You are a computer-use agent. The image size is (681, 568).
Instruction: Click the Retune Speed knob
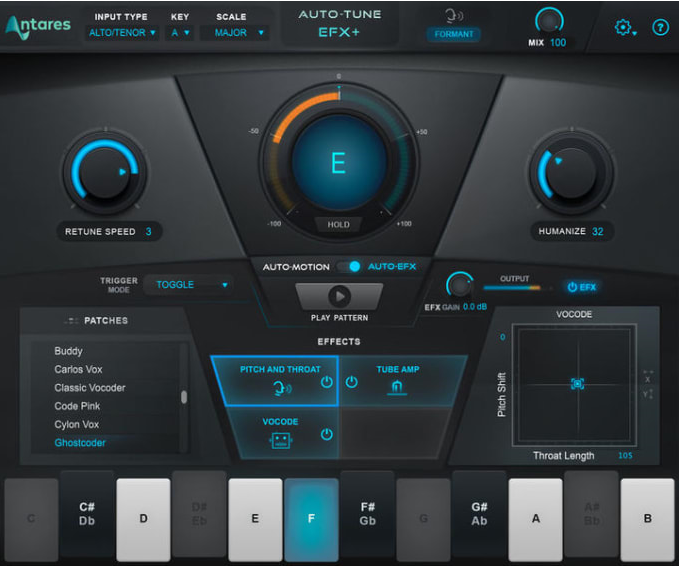[105, 173]
